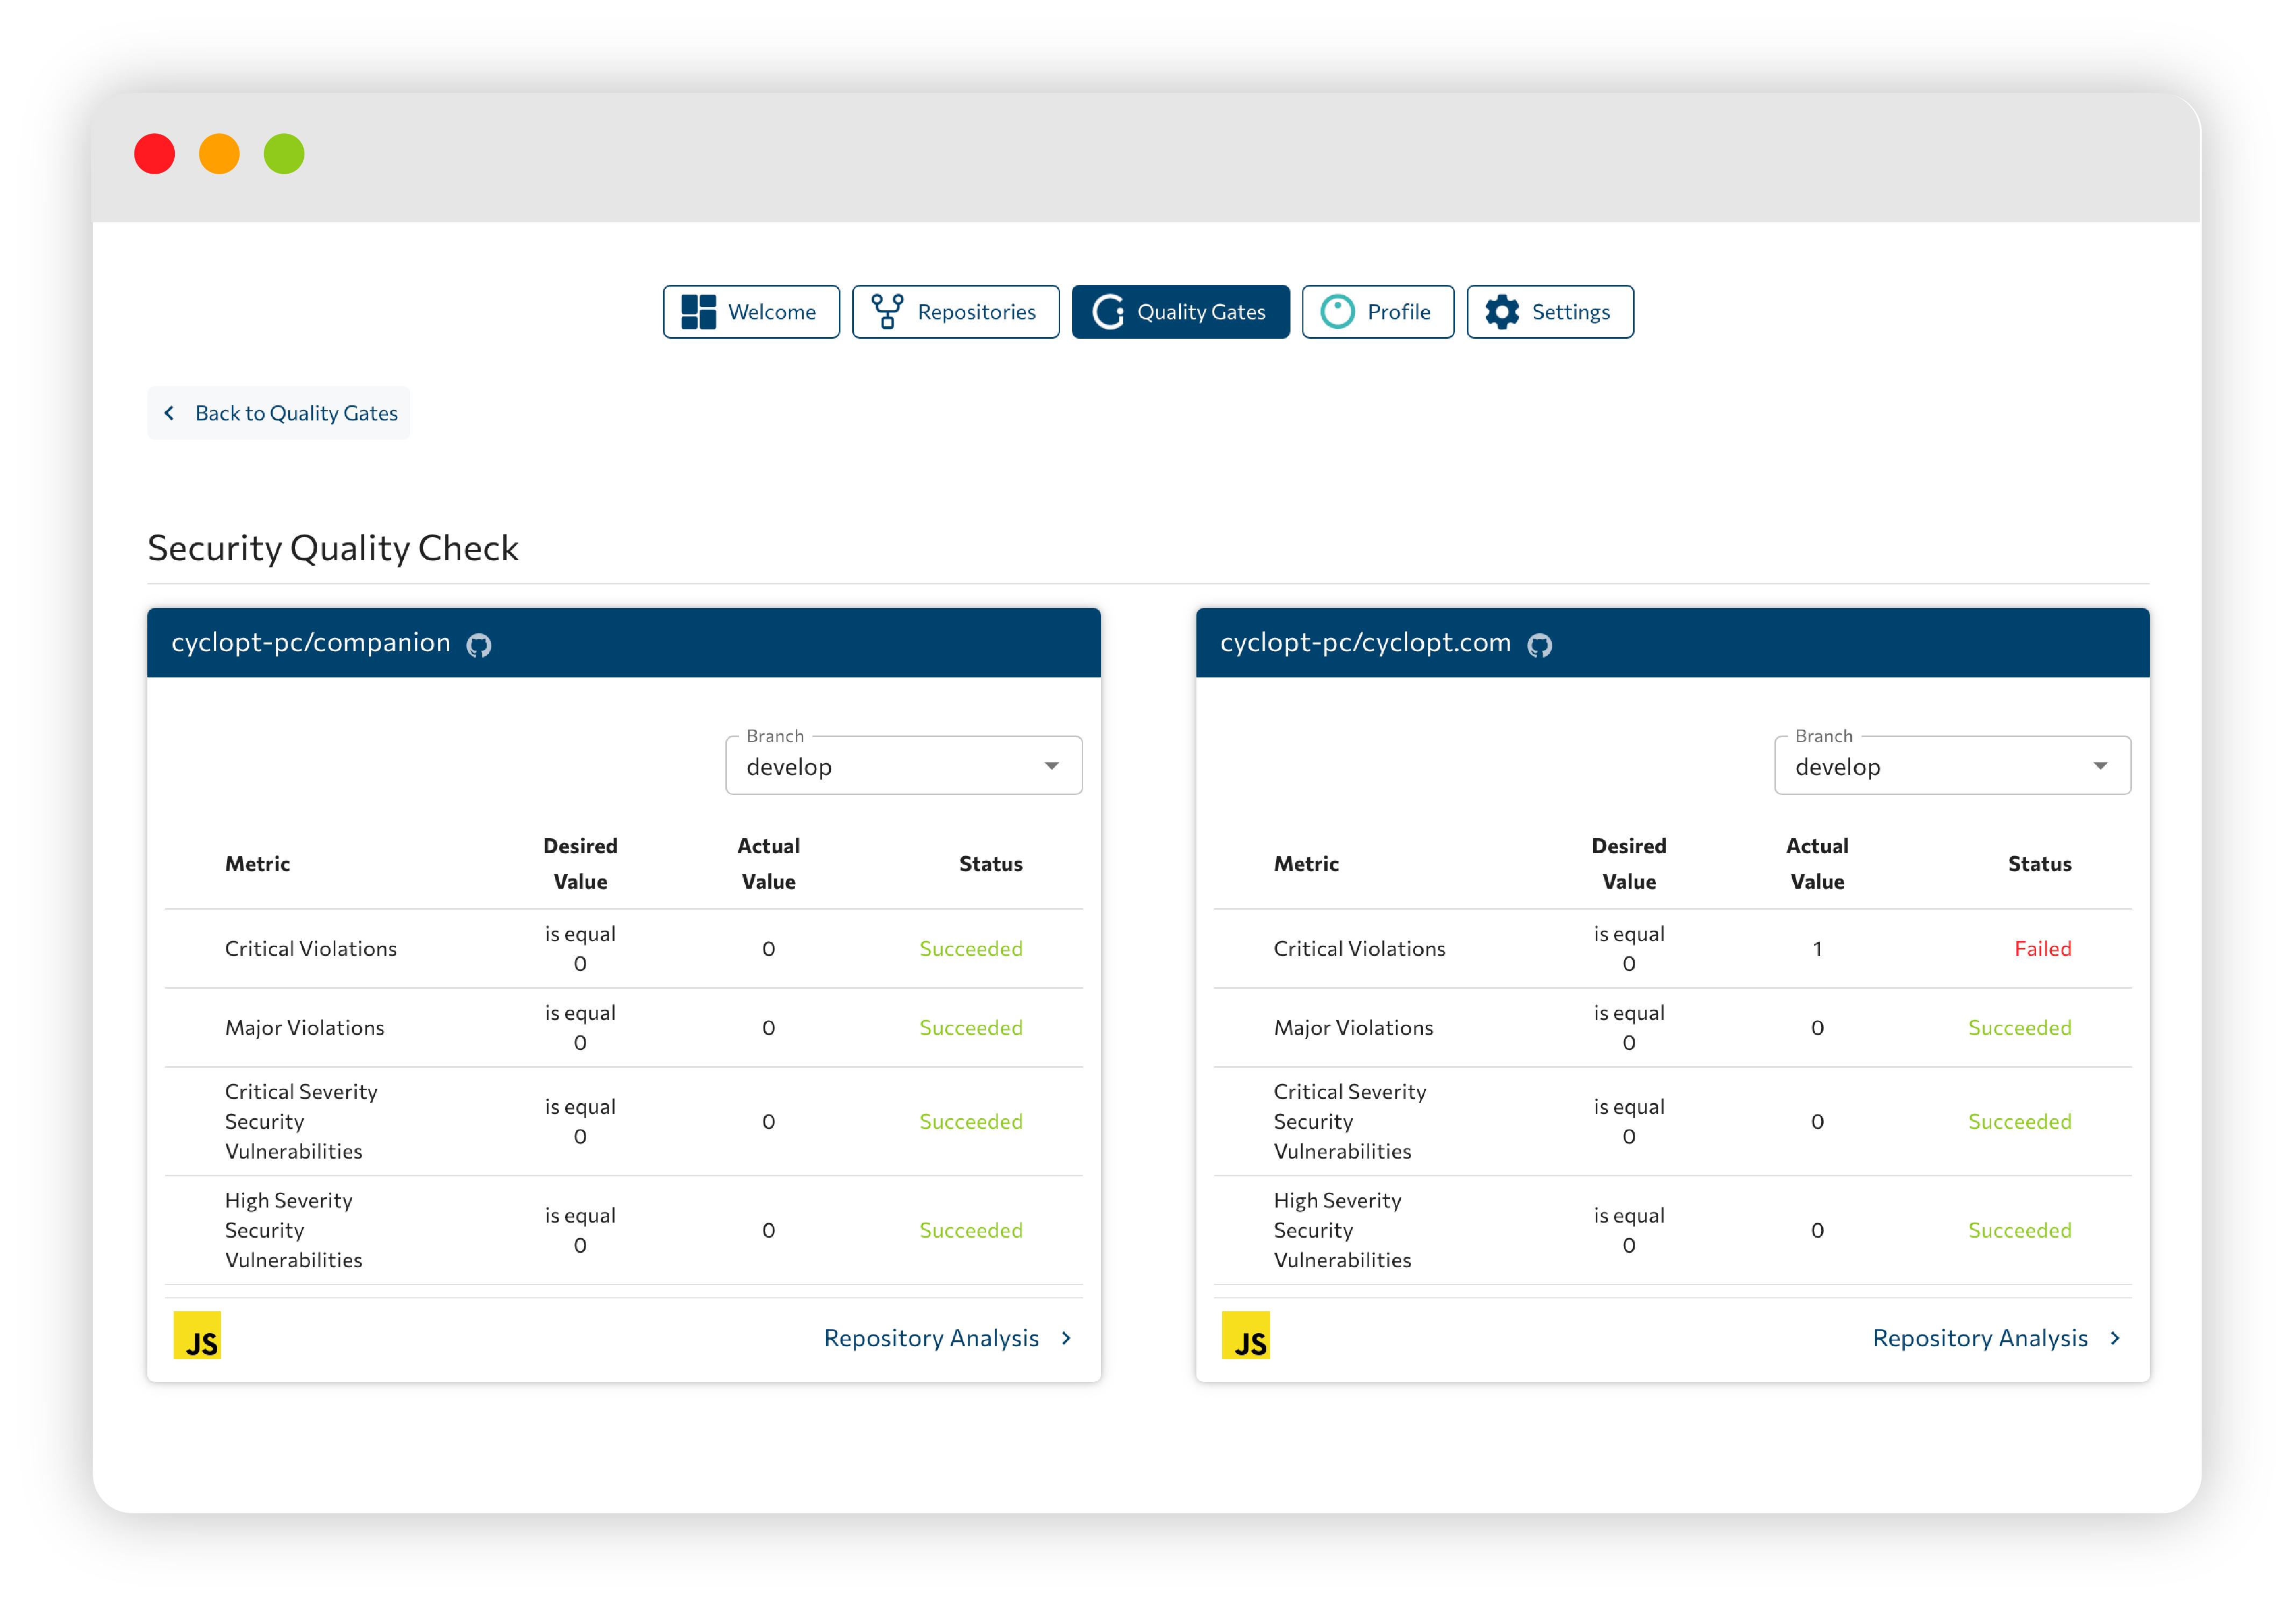
Task: Click Succeeded status for companion Critical Violations
Action: point(971,948)
